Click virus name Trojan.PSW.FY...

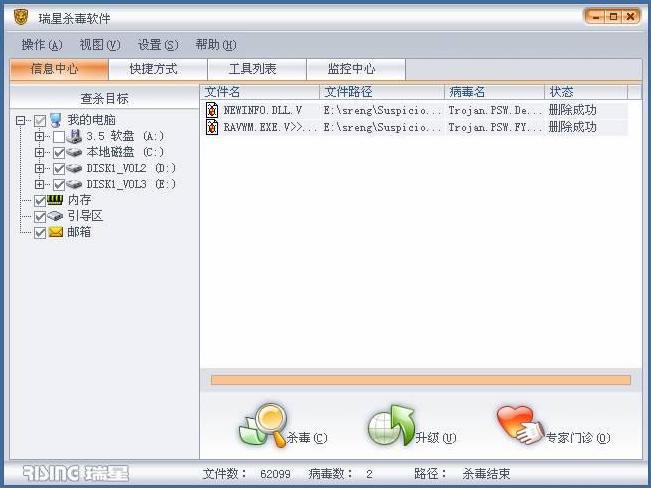pyautogui.click(x=495, y=127)
